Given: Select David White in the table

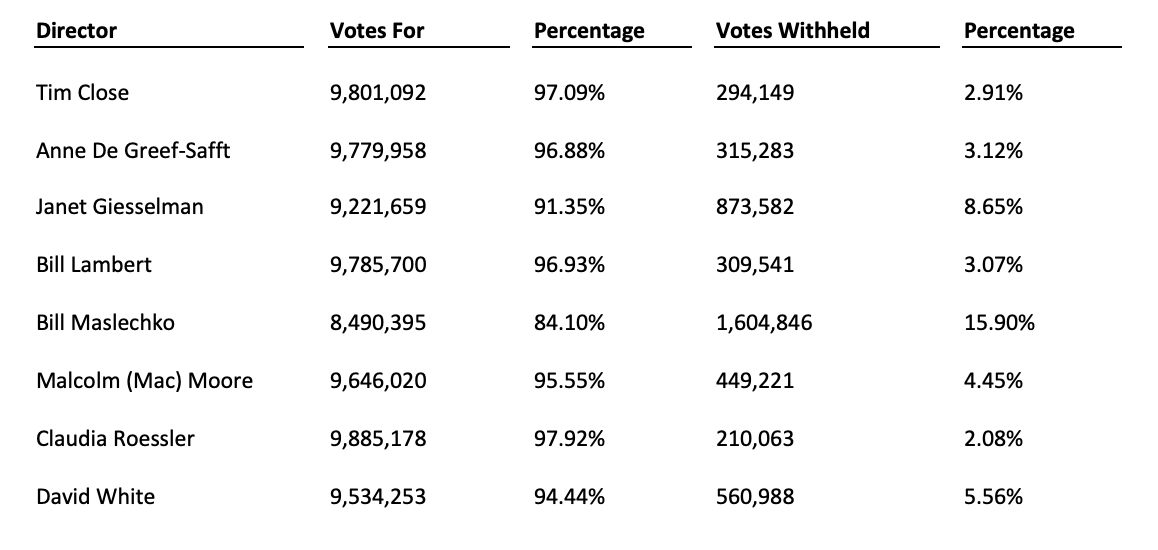Looking at the screenshot, I should click(95, 496).
